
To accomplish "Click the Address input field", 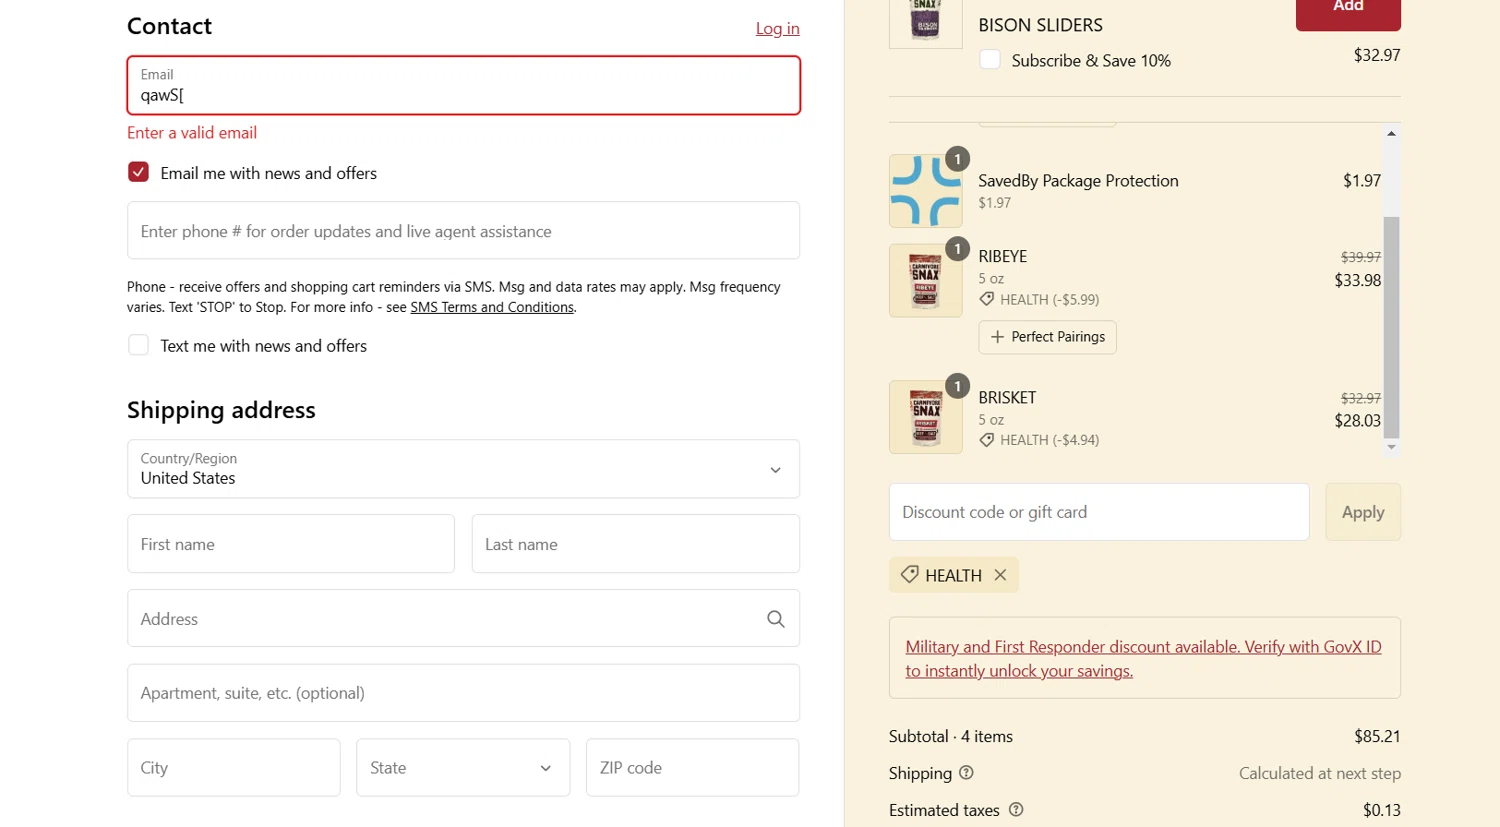I will 463,619.
